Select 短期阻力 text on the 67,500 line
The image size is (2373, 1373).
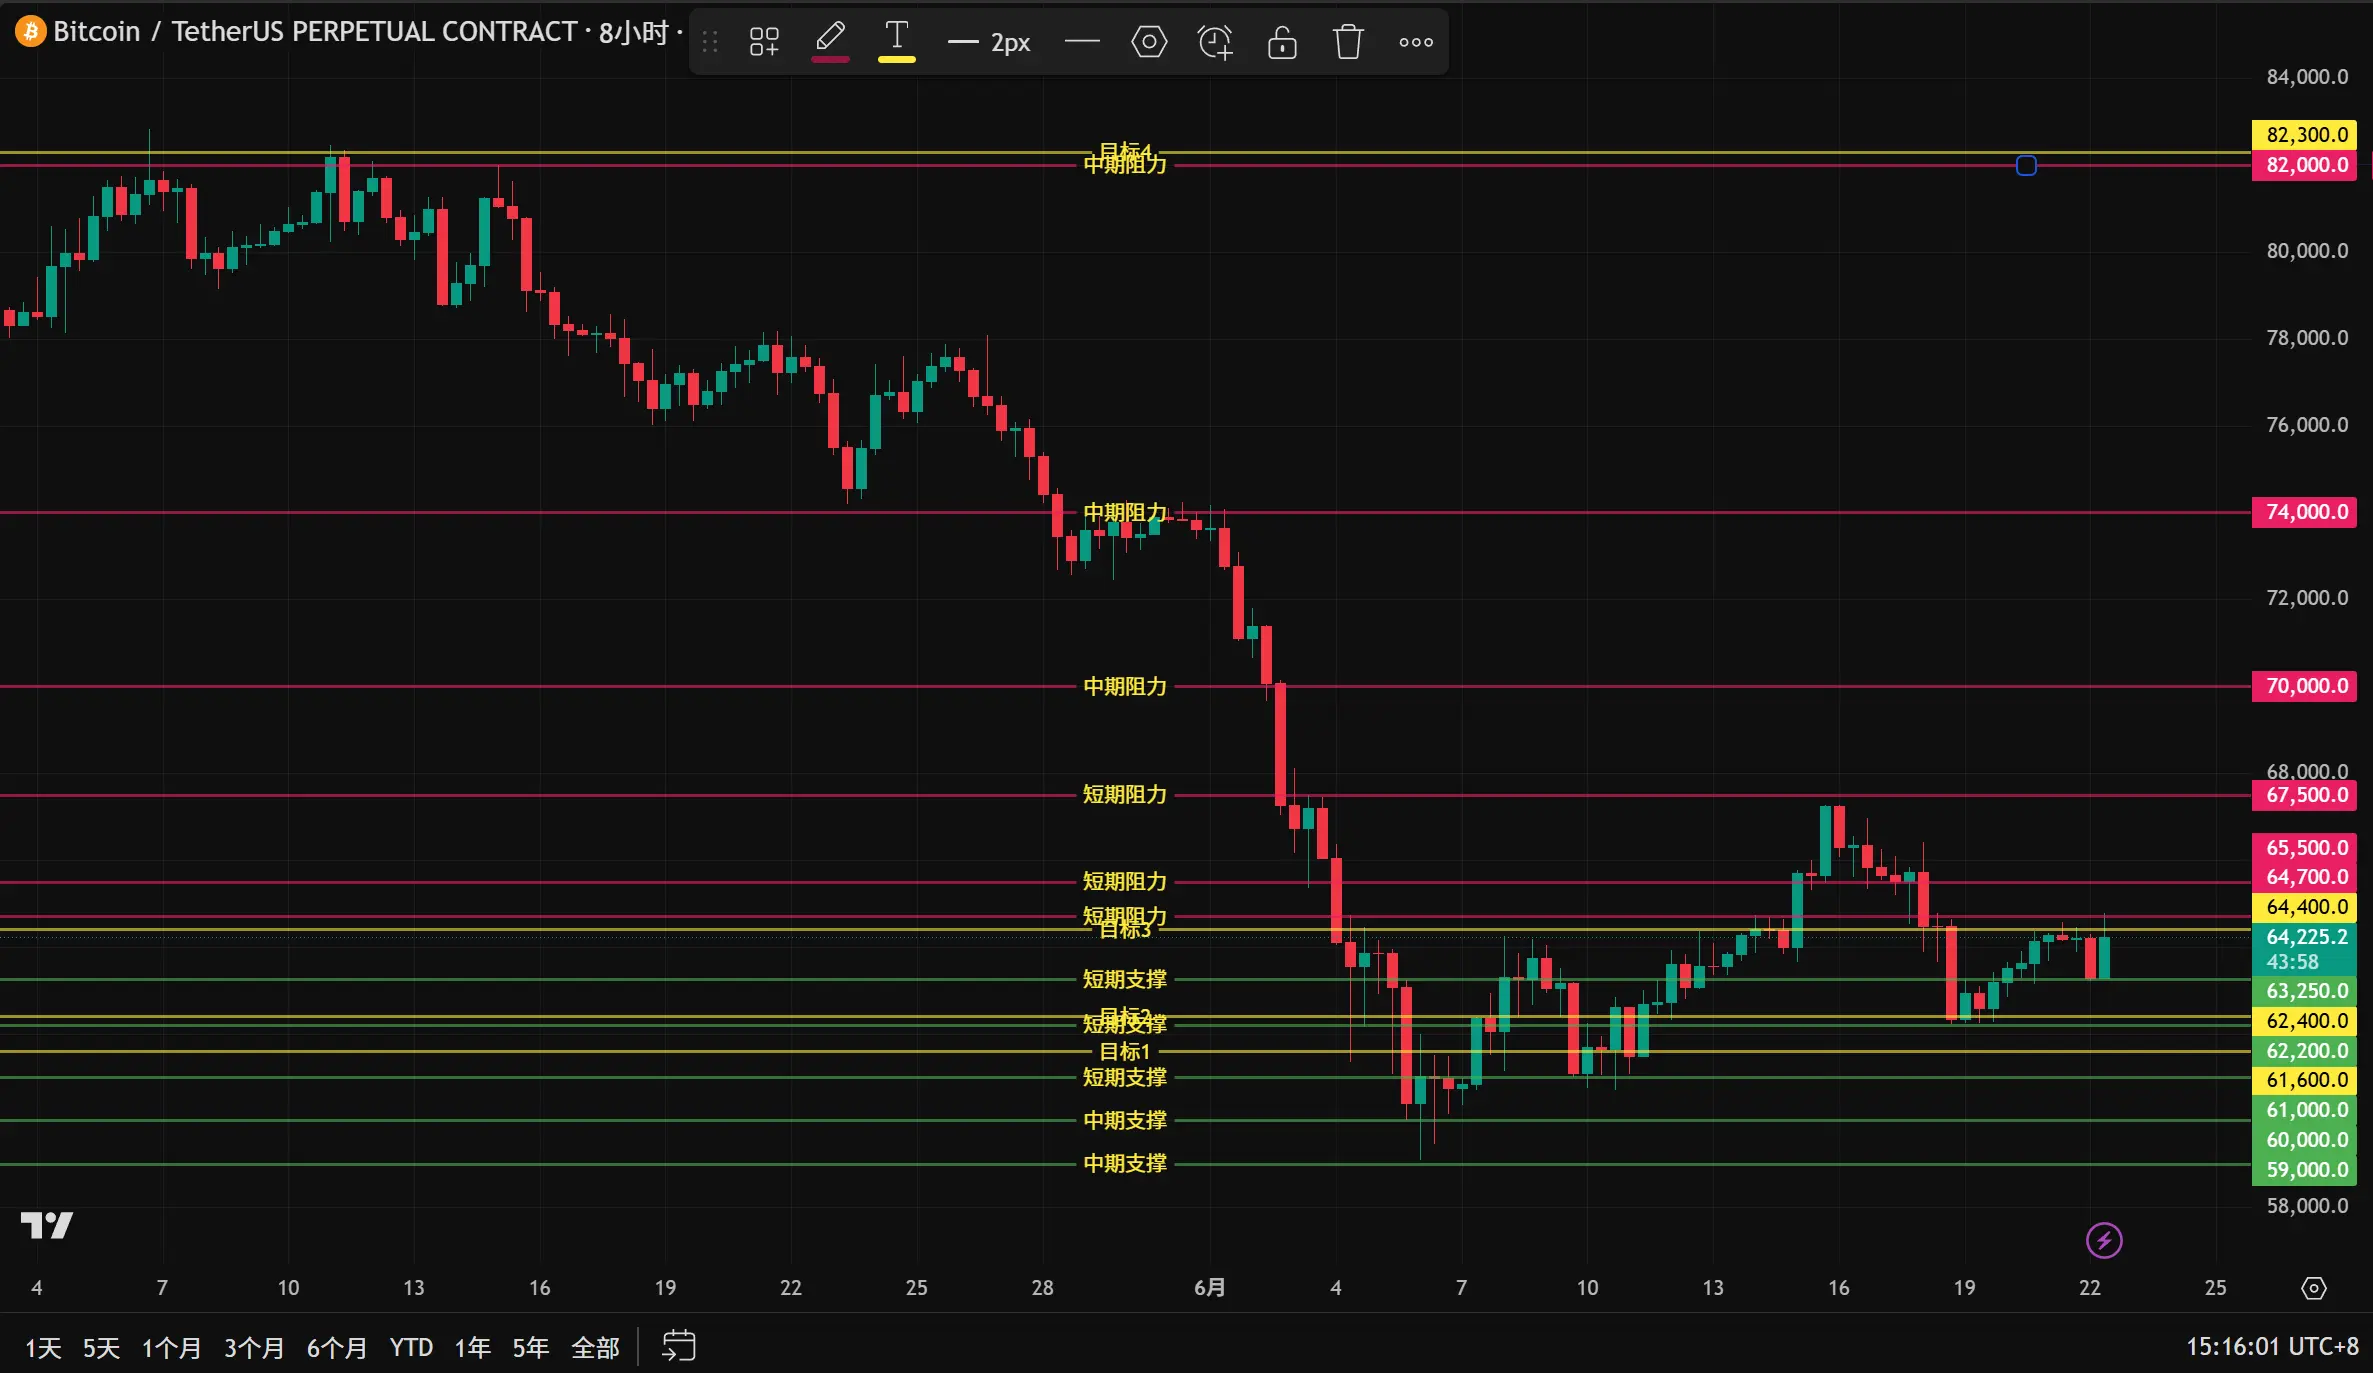[1125, 795]
